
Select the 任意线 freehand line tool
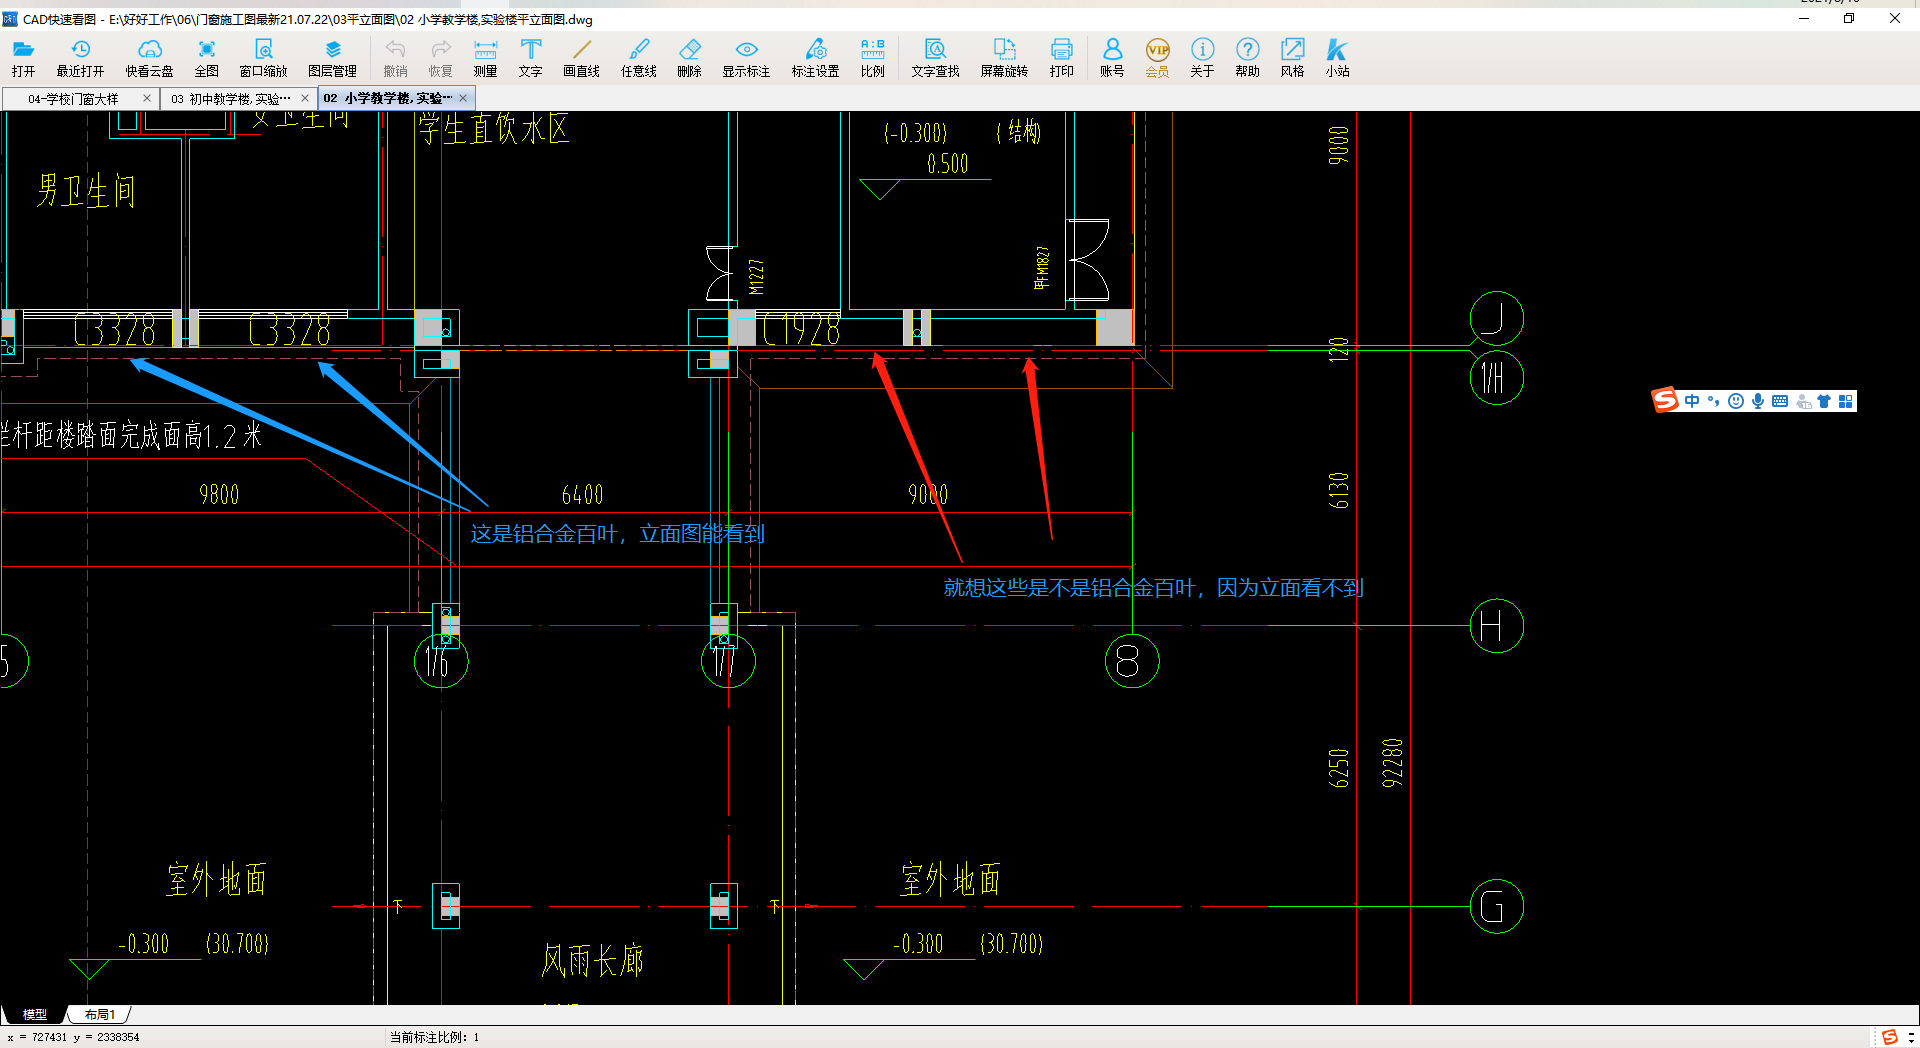coord(639,58)
